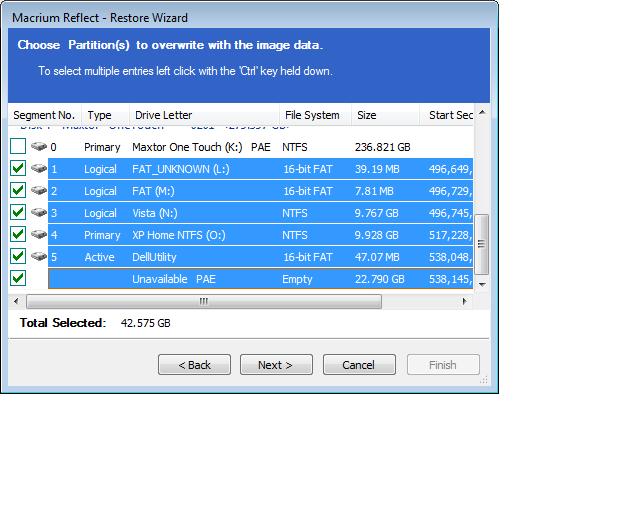640x512 pixels.
Task: Uncheck the Unavailable empty space checkbox
Action: pyautogui.click(x=18, y=278)
